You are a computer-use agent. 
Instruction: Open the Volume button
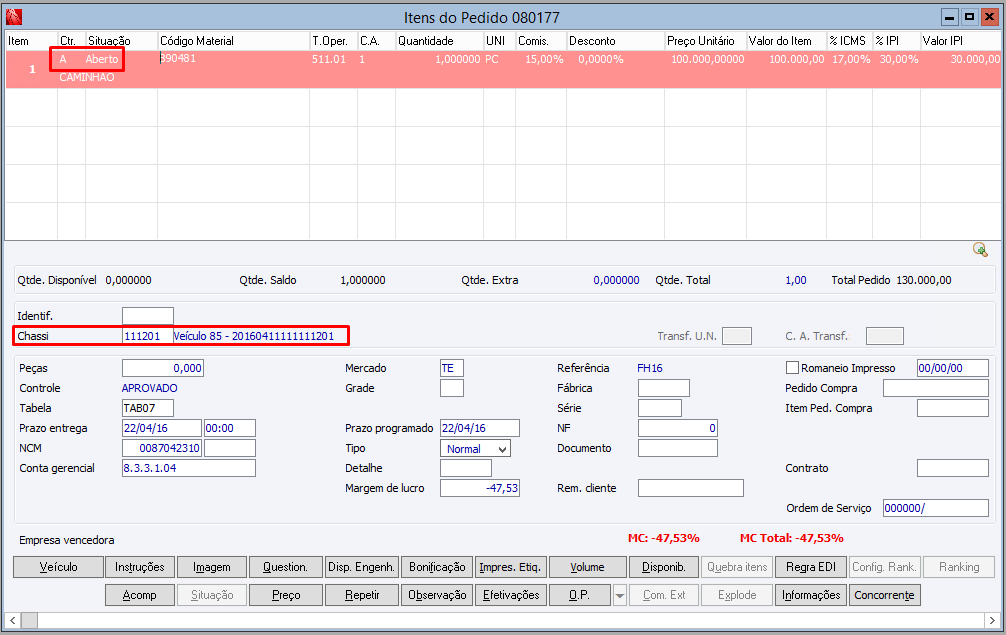point(588,567)
